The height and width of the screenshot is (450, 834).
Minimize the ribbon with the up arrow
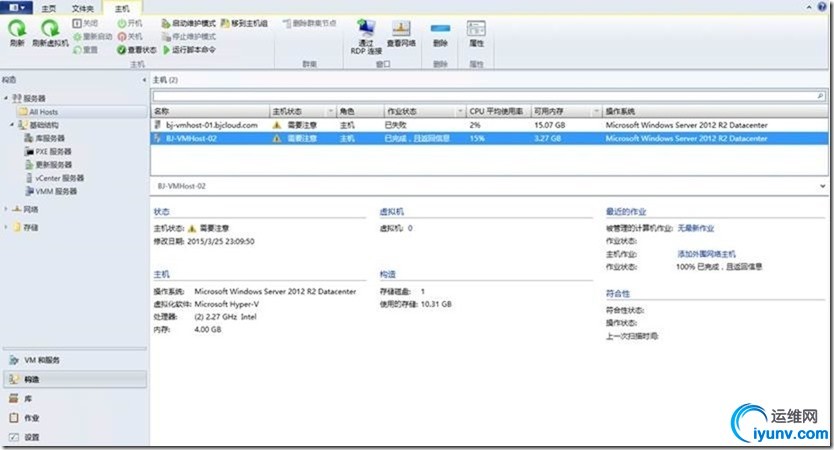click(809, 7)
